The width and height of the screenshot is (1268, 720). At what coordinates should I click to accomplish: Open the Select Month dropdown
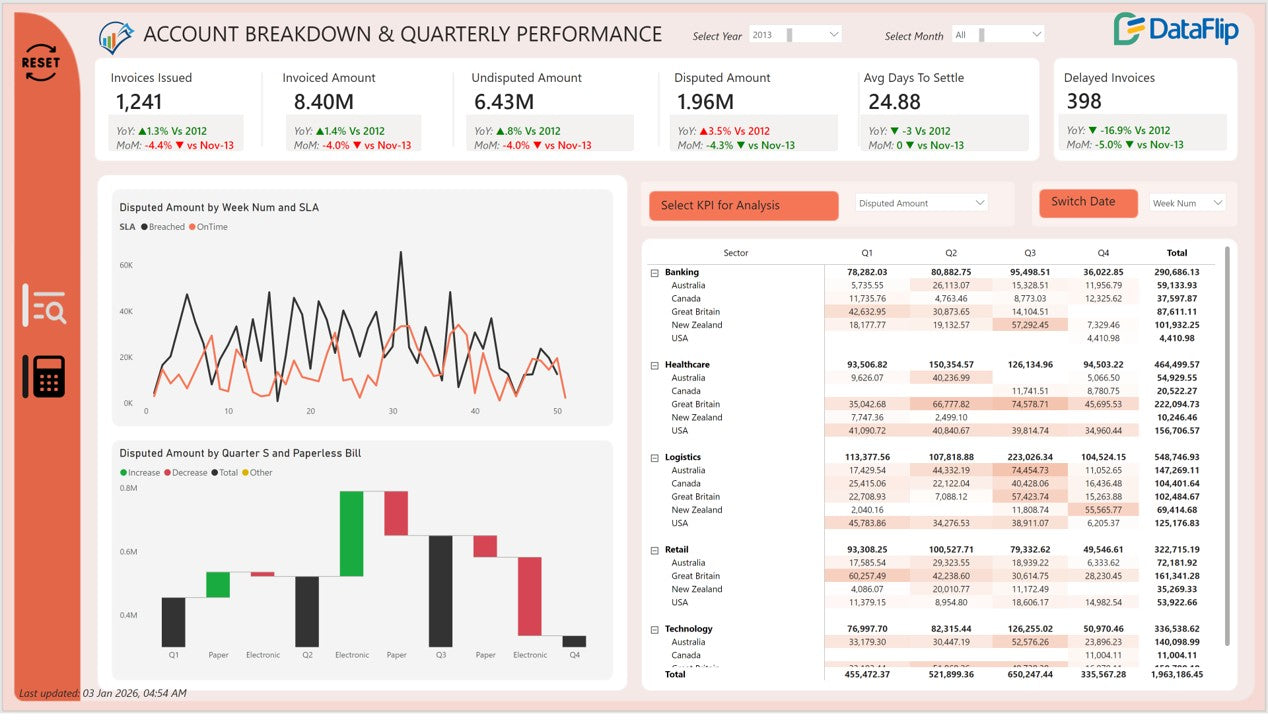click(x=997, y=35)
